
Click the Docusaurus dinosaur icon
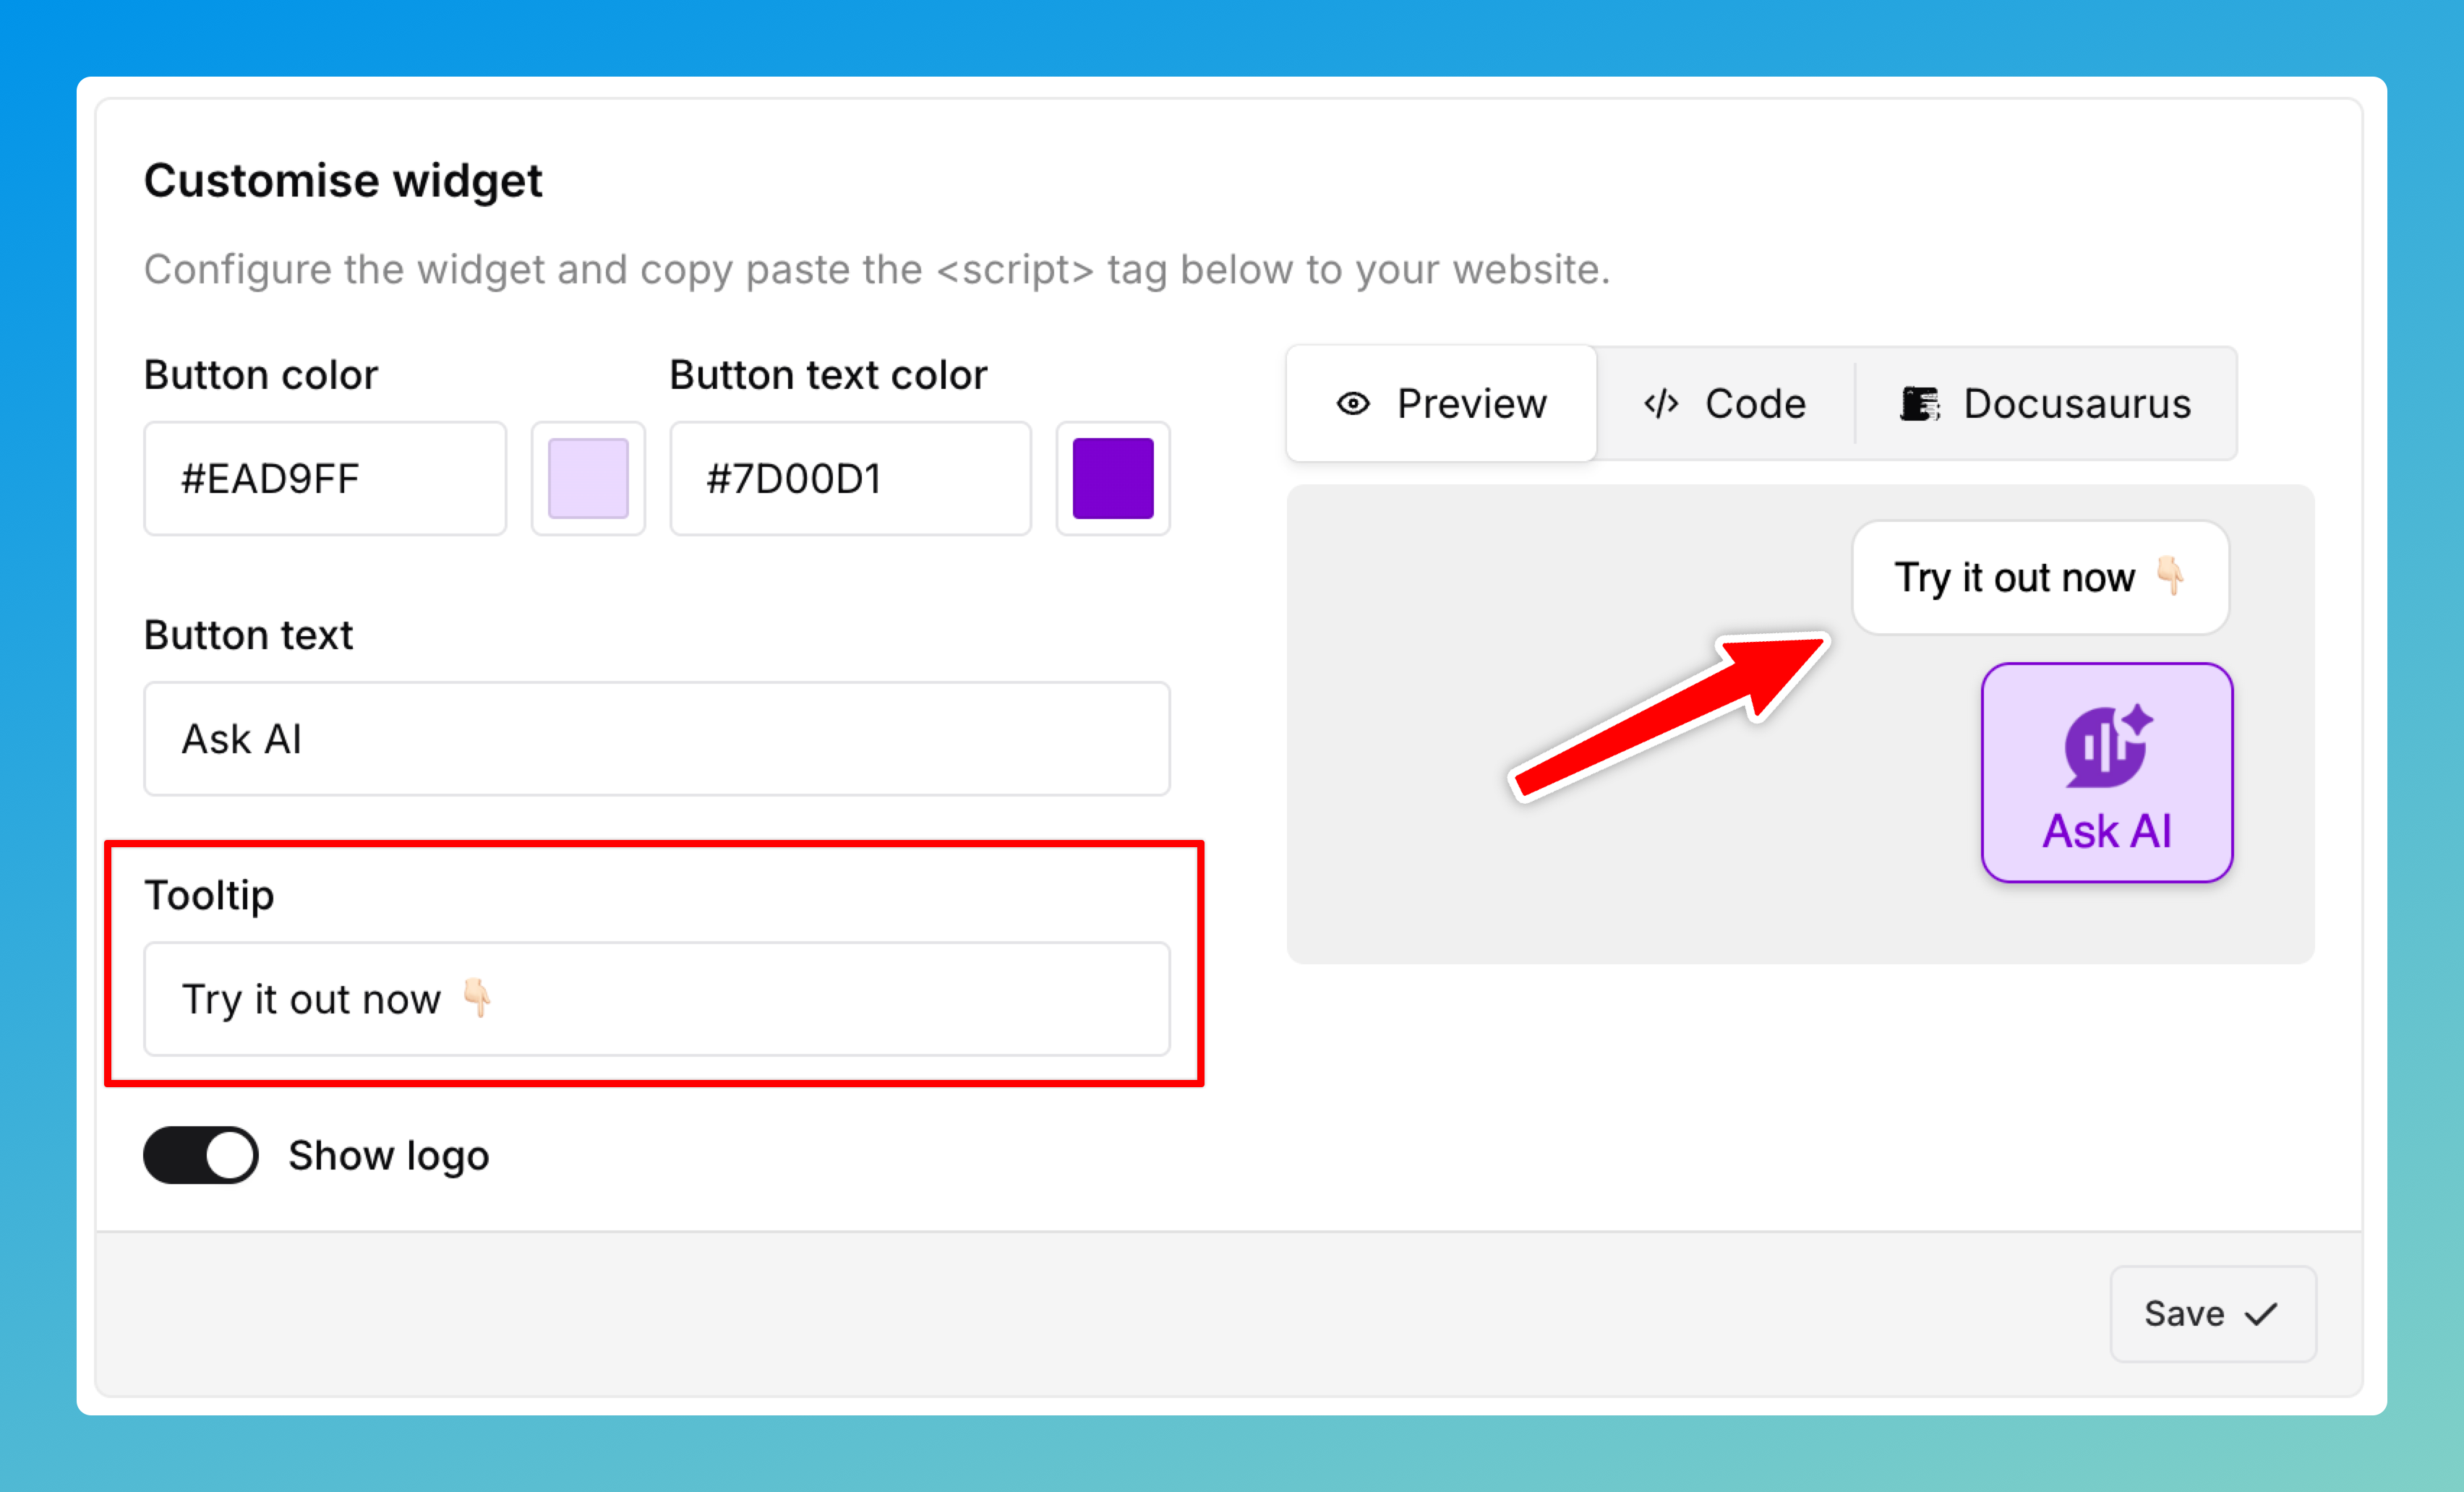[1919, 404]
